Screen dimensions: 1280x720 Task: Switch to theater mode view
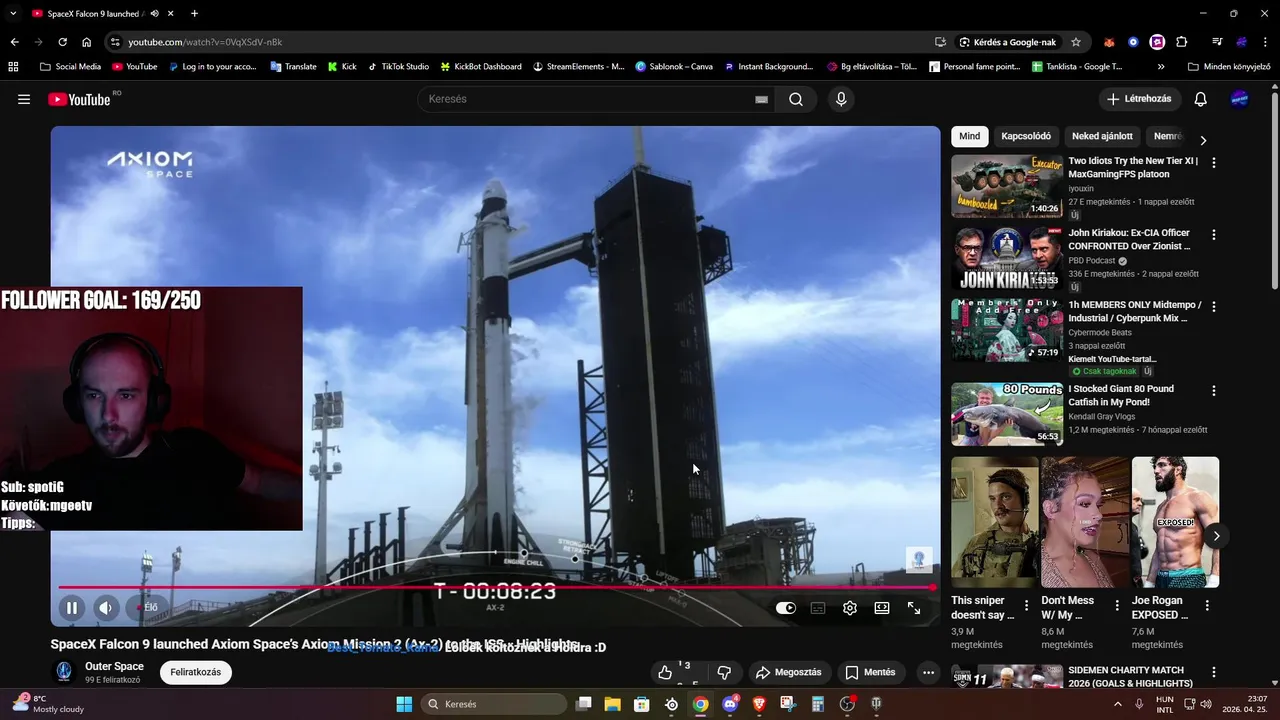pos(882,608)
